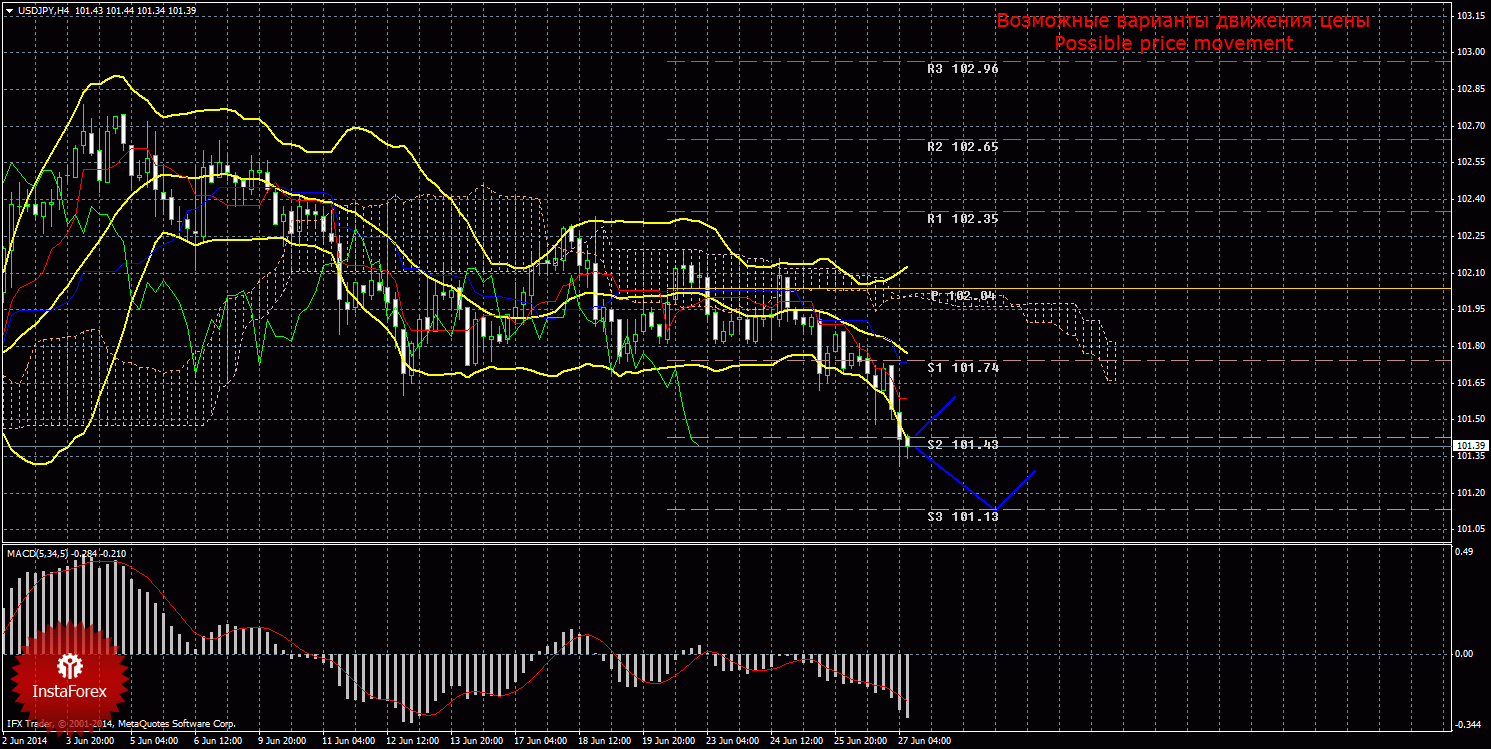
Task: Click the current price tag 101.39
Action: point(1469,445)
